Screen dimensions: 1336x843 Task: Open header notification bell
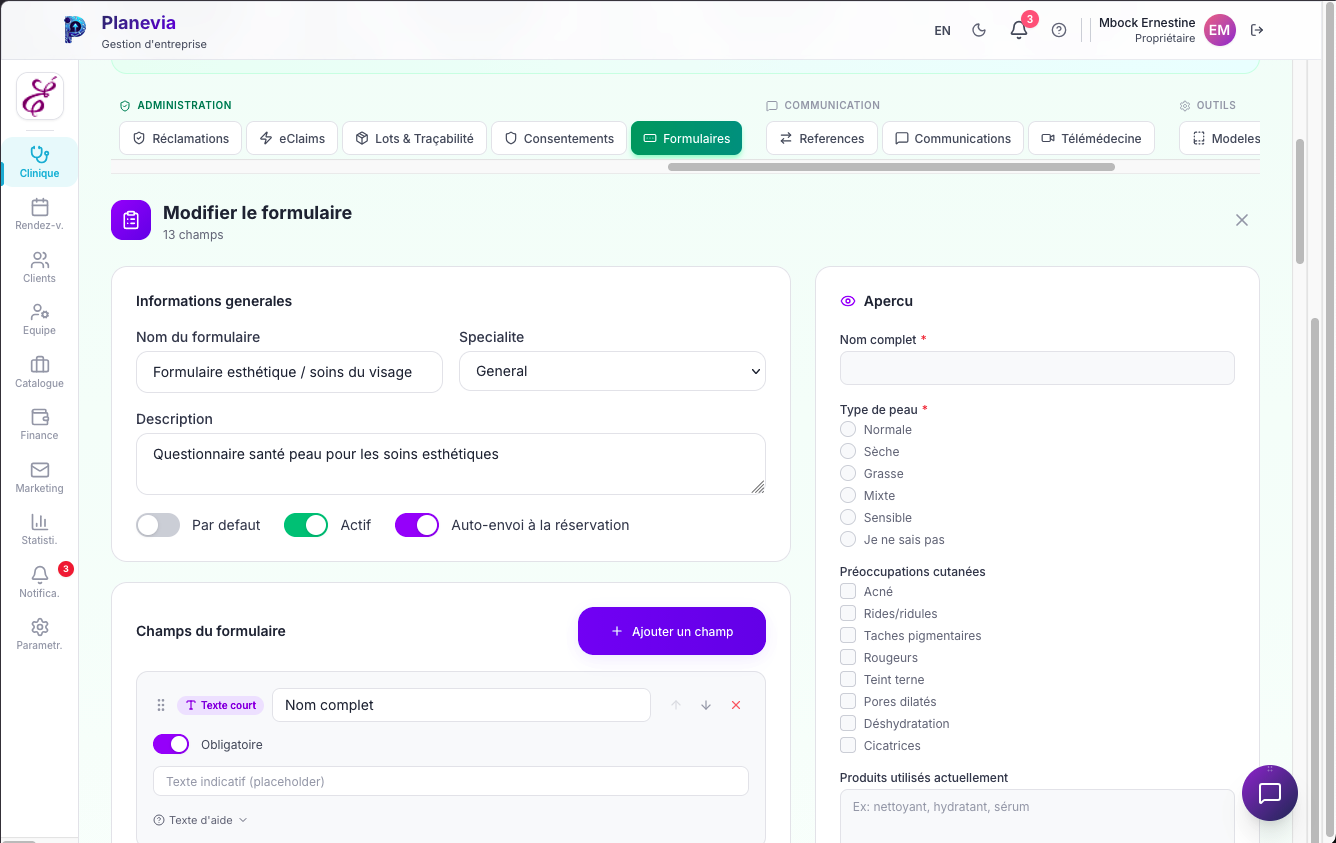coord(1019,30)
